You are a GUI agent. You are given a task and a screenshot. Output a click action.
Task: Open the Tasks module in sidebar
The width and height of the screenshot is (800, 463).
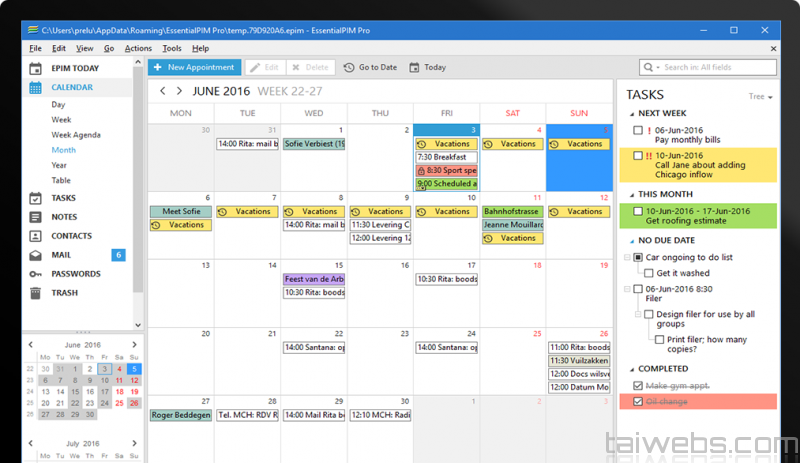coord(63,198)
